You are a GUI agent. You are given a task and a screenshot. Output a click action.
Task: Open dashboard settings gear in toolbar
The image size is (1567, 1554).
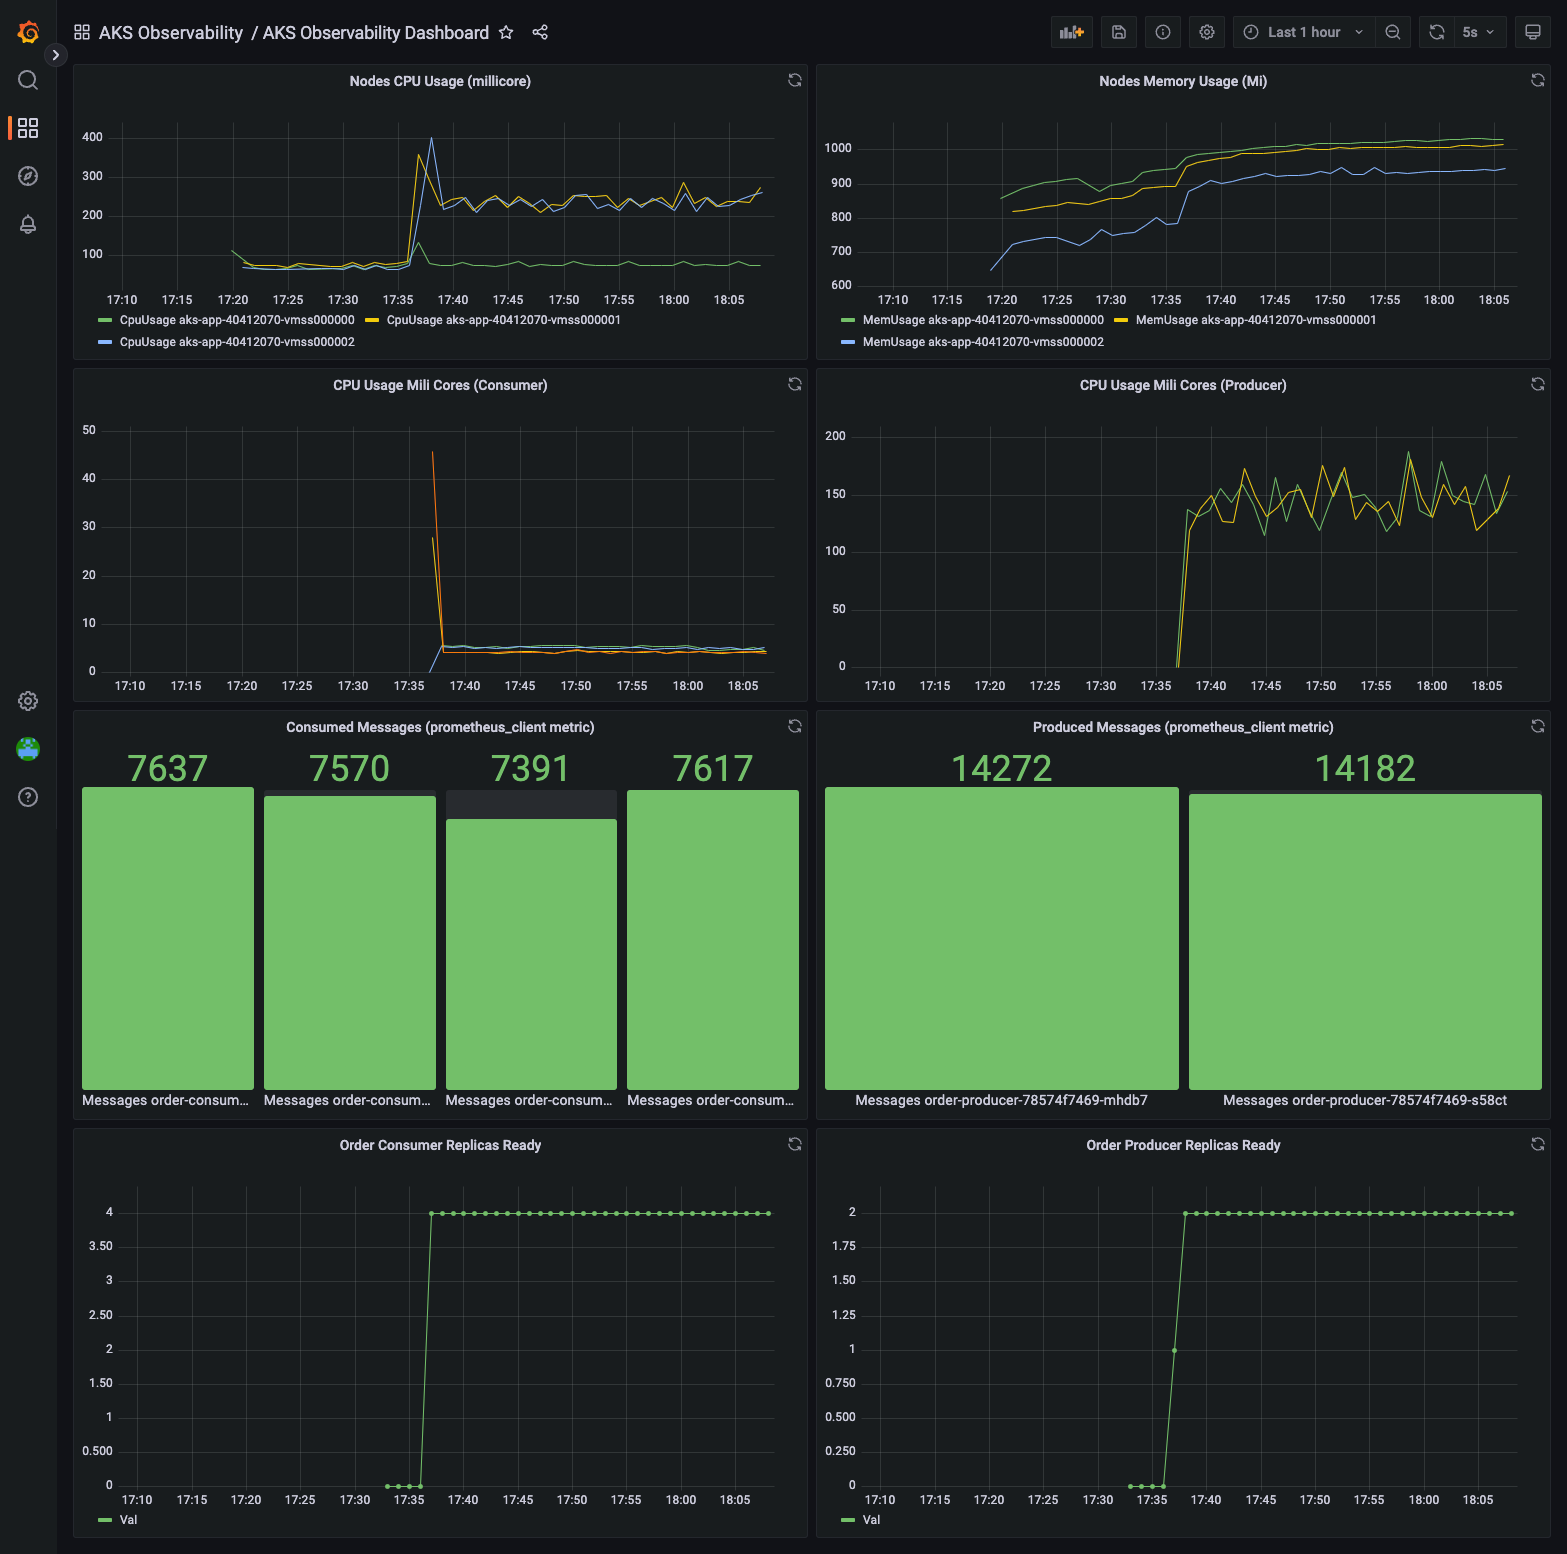[x=1207, y=32]
